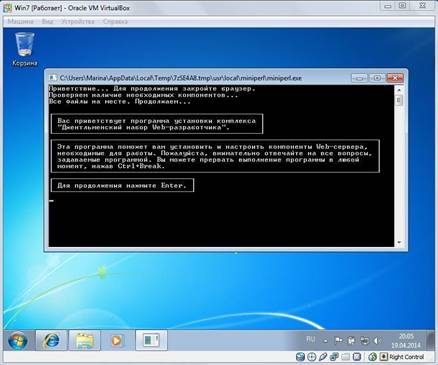Screen dimensions: 438x365
Task: Open the Корзина recycle bin desktop icon
Action: pos(25,49)
